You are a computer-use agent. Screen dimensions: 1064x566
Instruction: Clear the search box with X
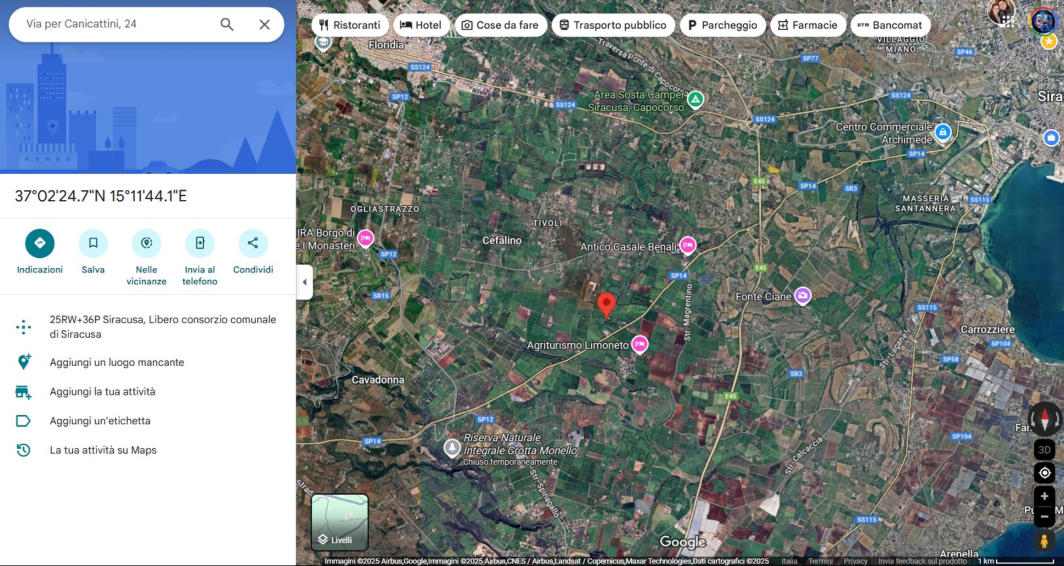click(x=265, y=24)
